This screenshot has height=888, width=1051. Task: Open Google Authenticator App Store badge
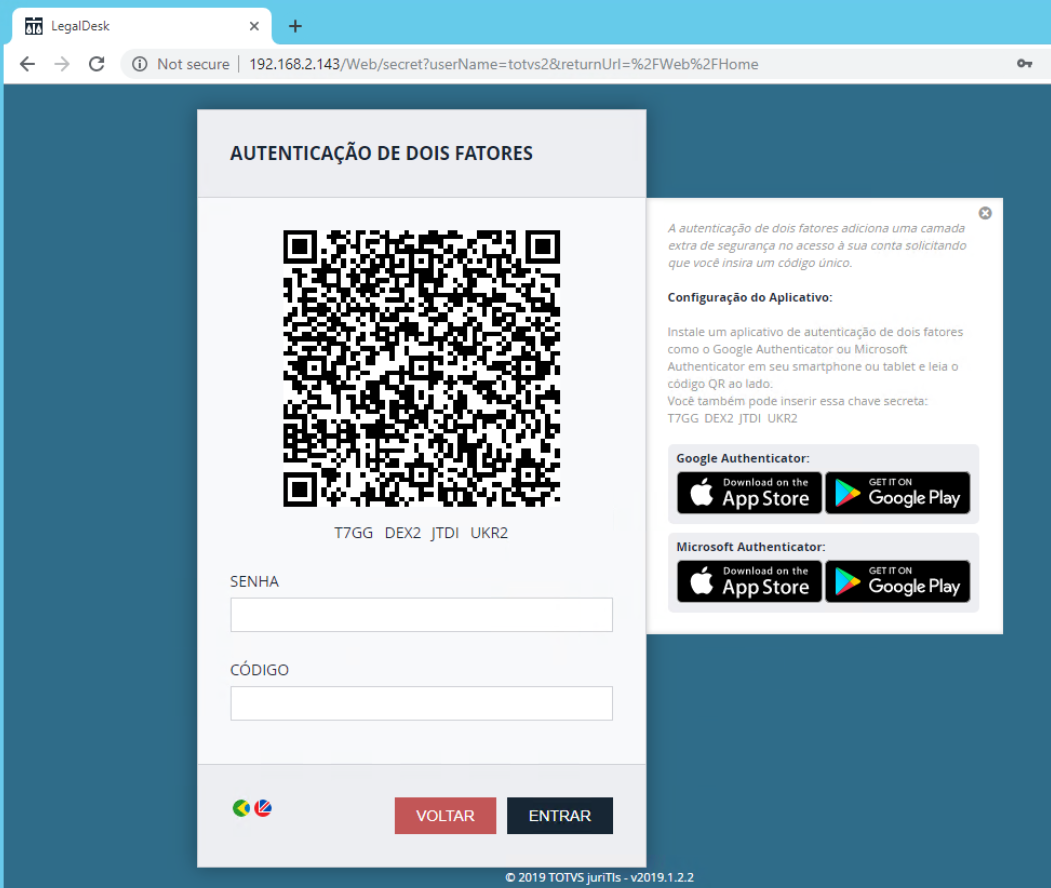(749, 493)
